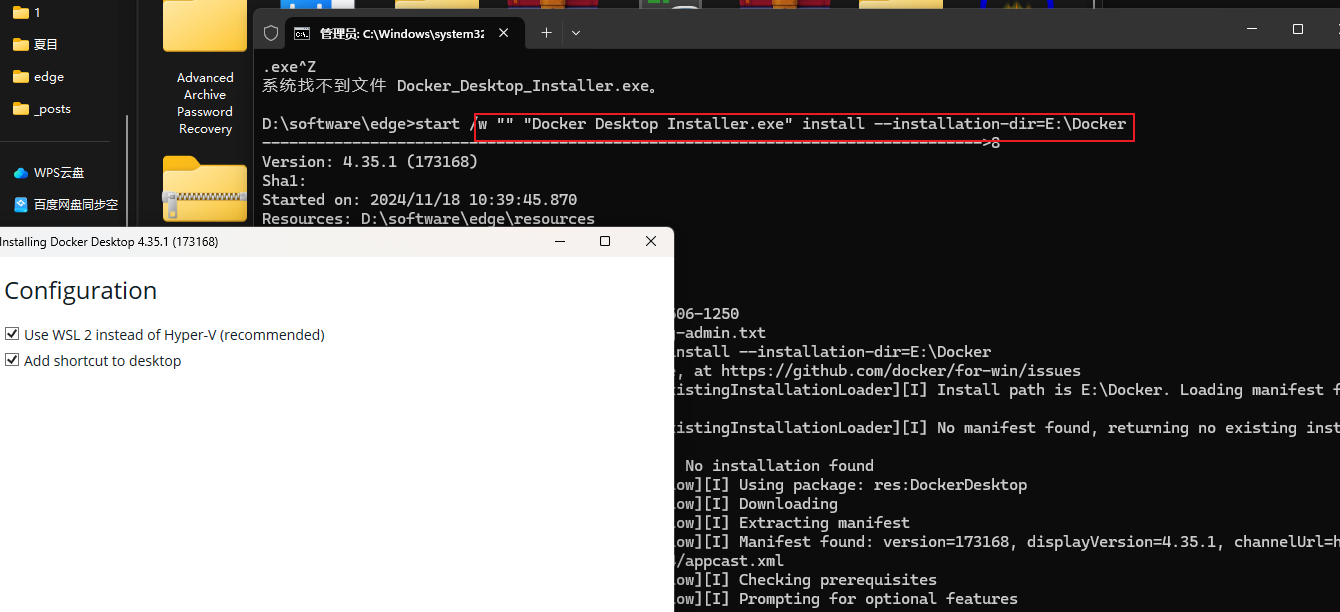Screen dimensions: 1340x612
Task: Open new terminal tab with plus button
Action: (x=546, y=33)
